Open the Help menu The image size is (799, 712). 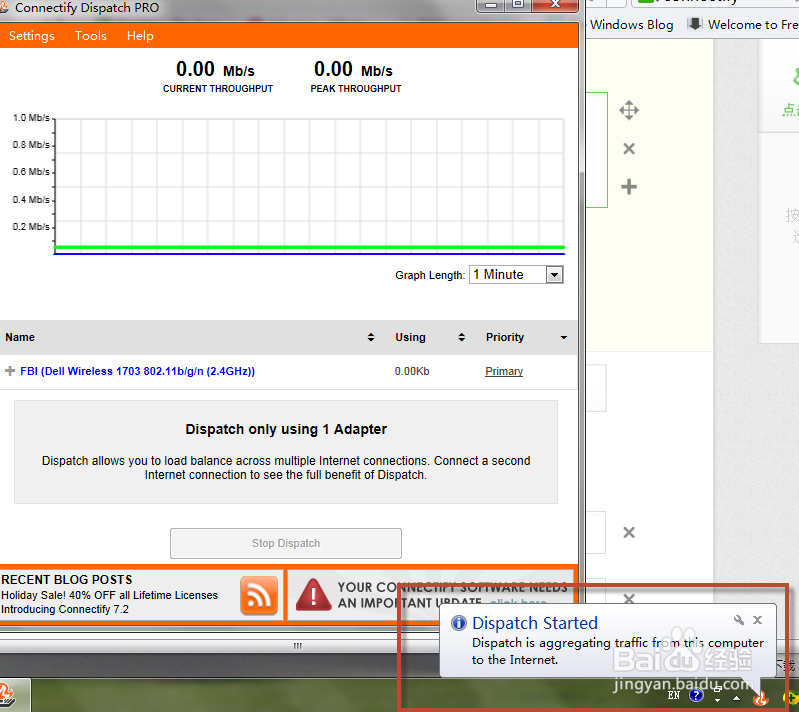click(140, 36)
